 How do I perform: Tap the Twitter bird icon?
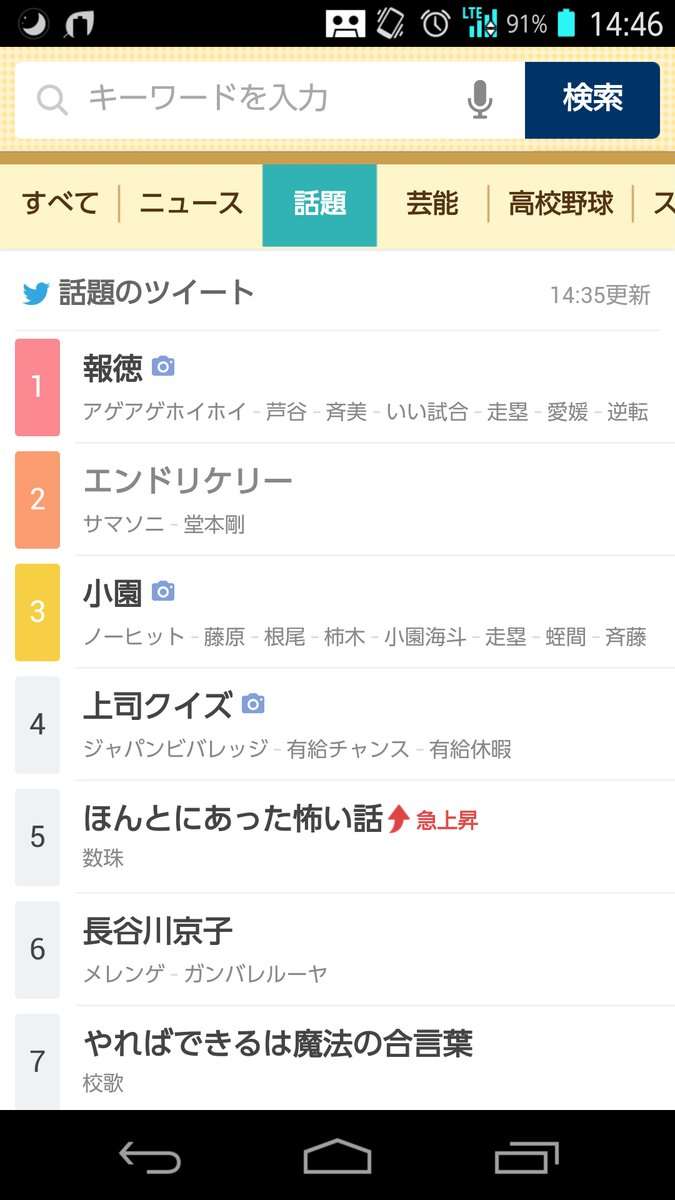pyautogui.click(x=36, y=294)
